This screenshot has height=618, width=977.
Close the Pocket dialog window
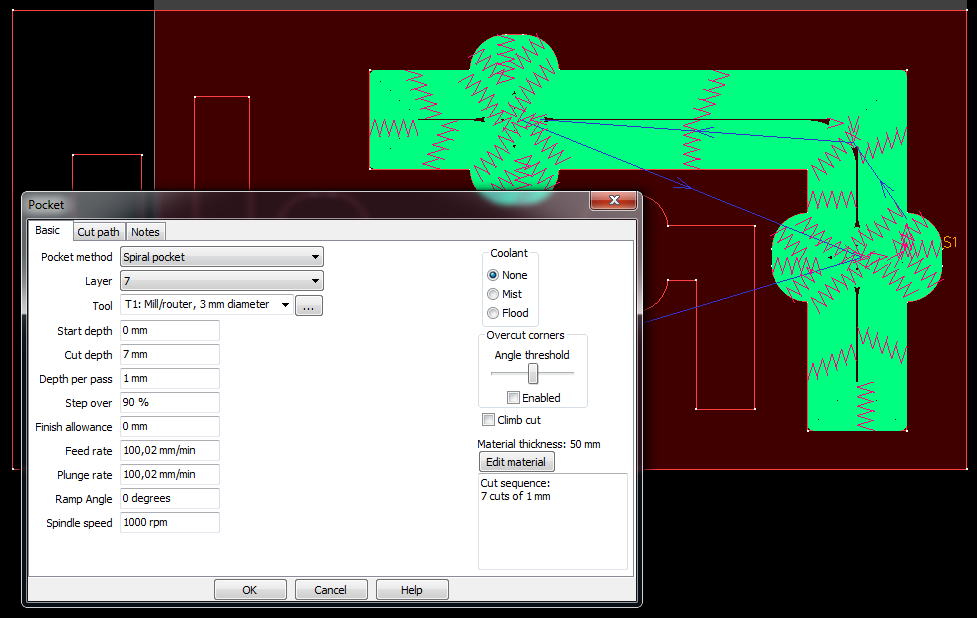(613, 201)
